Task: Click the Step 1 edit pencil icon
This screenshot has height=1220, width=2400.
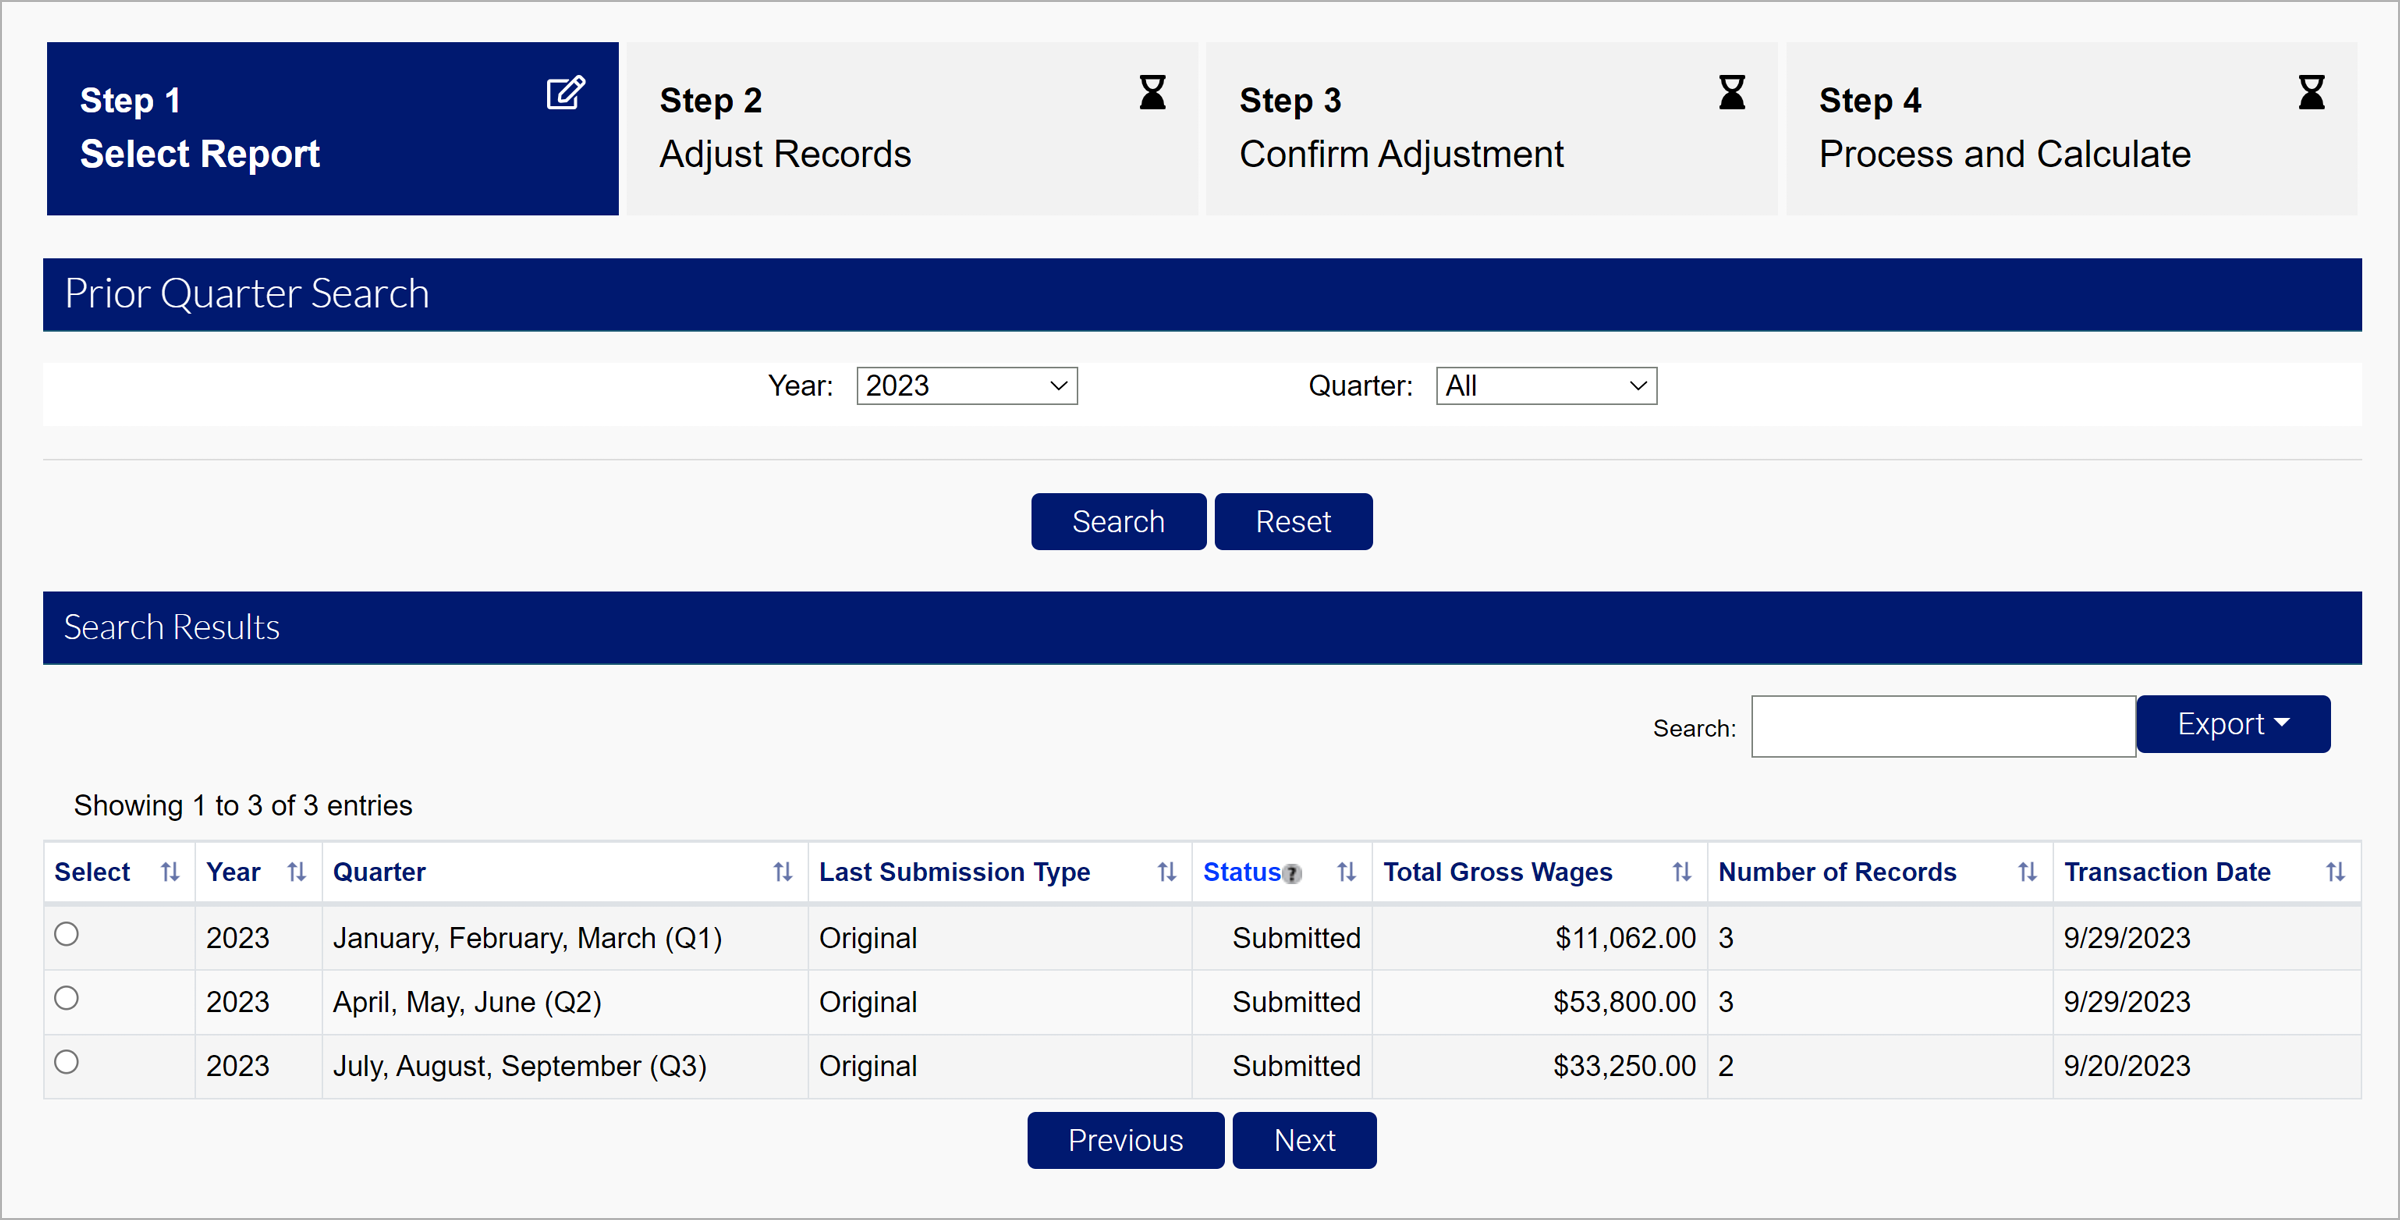Action: (565, 93)
